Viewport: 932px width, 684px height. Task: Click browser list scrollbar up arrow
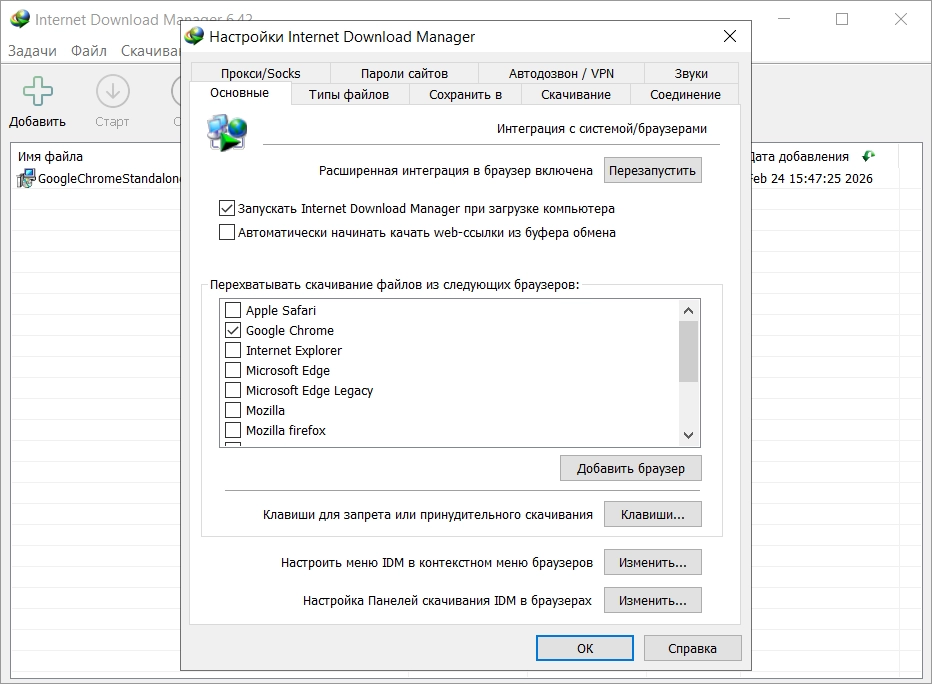688,310
